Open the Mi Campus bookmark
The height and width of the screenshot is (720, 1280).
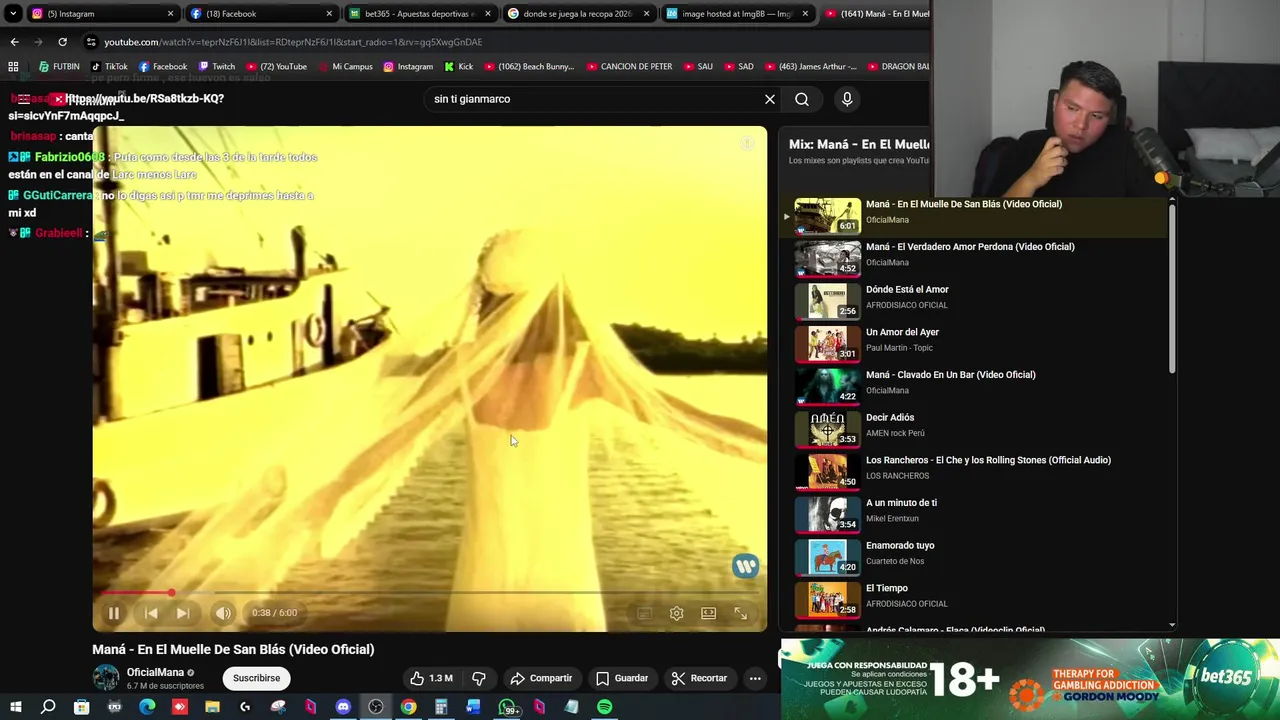coord(344,67)
